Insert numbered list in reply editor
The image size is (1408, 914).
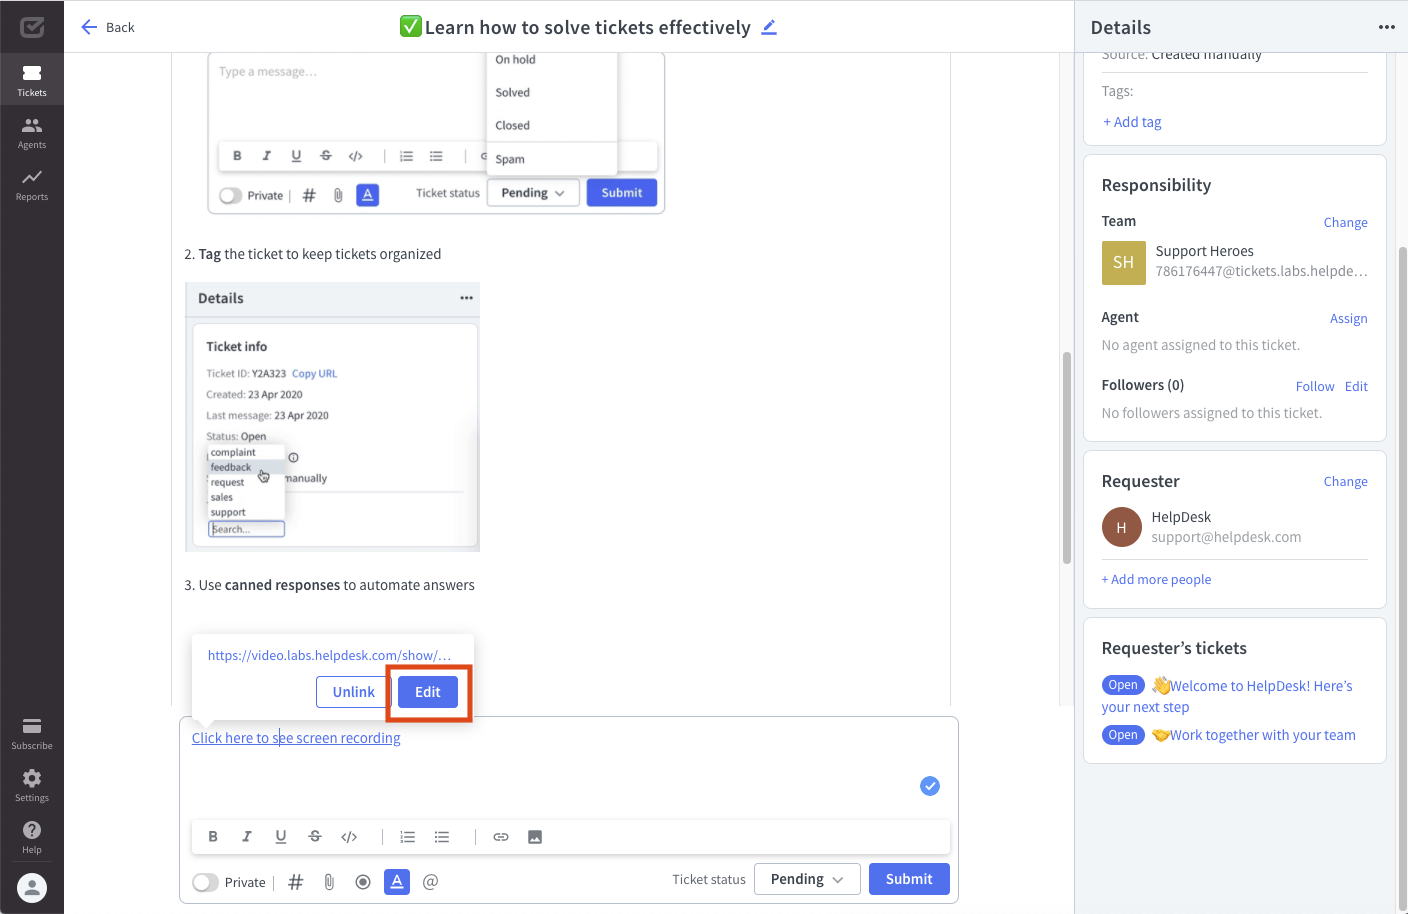tap(408, 837)
